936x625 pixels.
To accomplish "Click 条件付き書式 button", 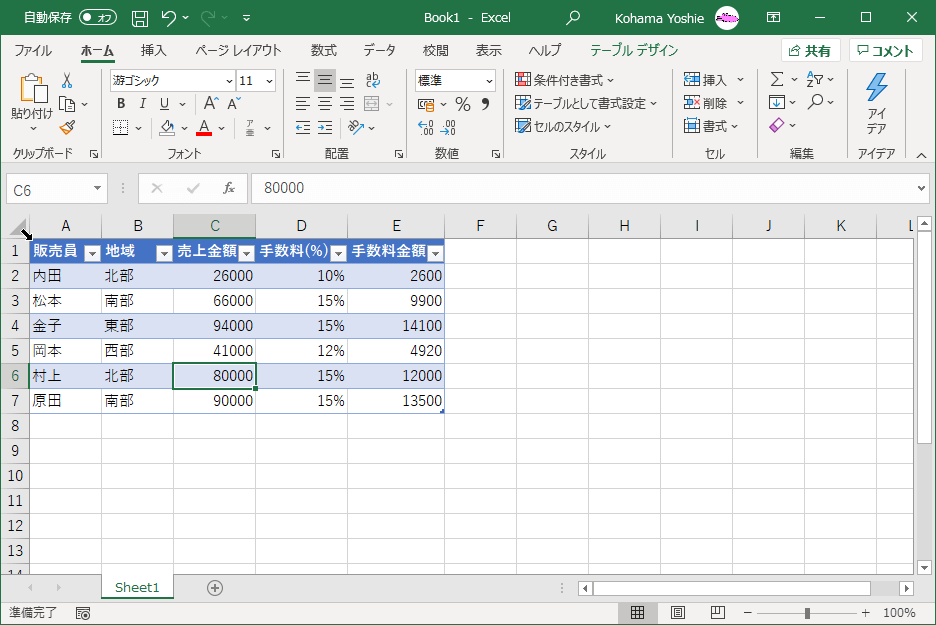I will point(564,80).
